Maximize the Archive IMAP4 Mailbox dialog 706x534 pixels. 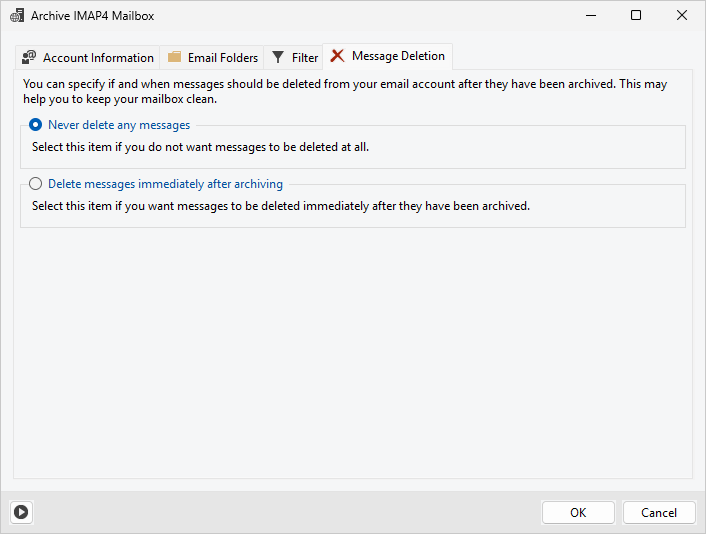coord(636,16)
